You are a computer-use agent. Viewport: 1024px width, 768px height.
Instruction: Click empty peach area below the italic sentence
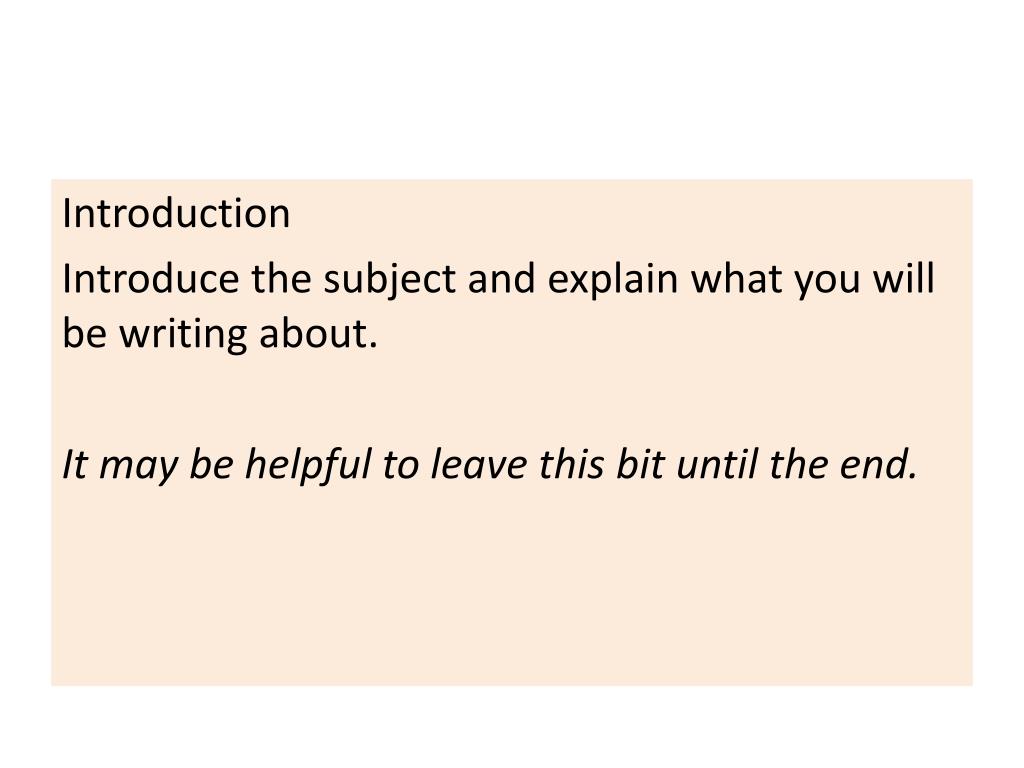click(x=512, y=588)
